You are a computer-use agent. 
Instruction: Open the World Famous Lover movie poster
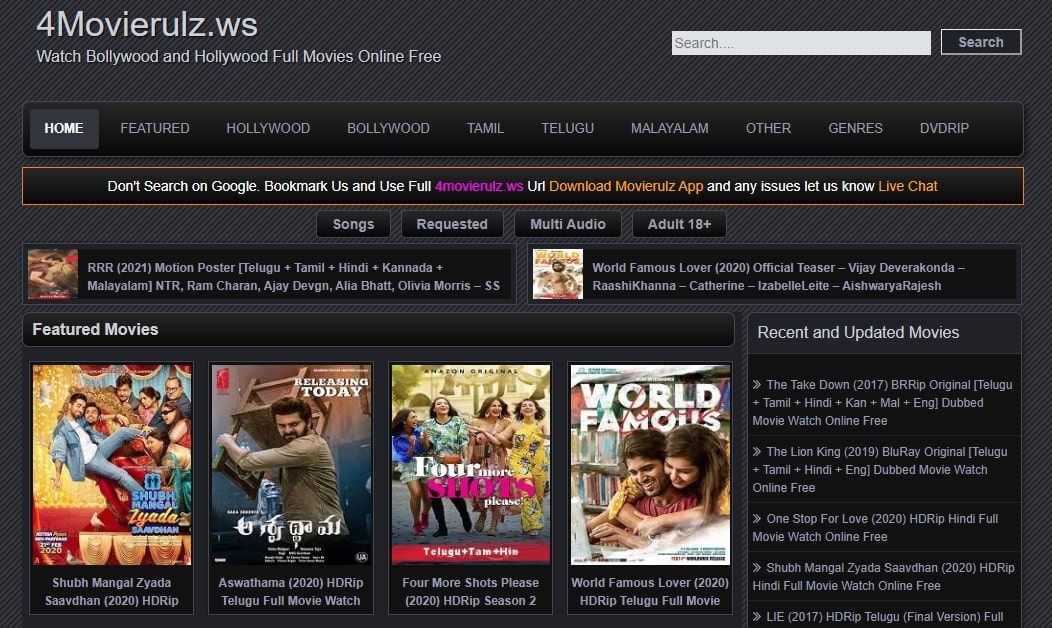[x=650, y=464]
